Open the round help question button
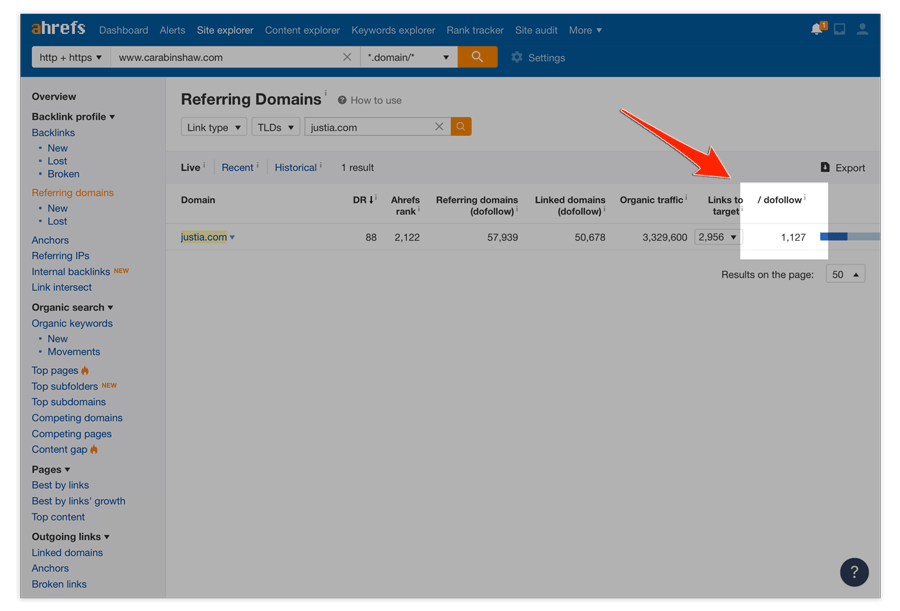The height and width of the screenshot is (611, 900). coord(854,572)
